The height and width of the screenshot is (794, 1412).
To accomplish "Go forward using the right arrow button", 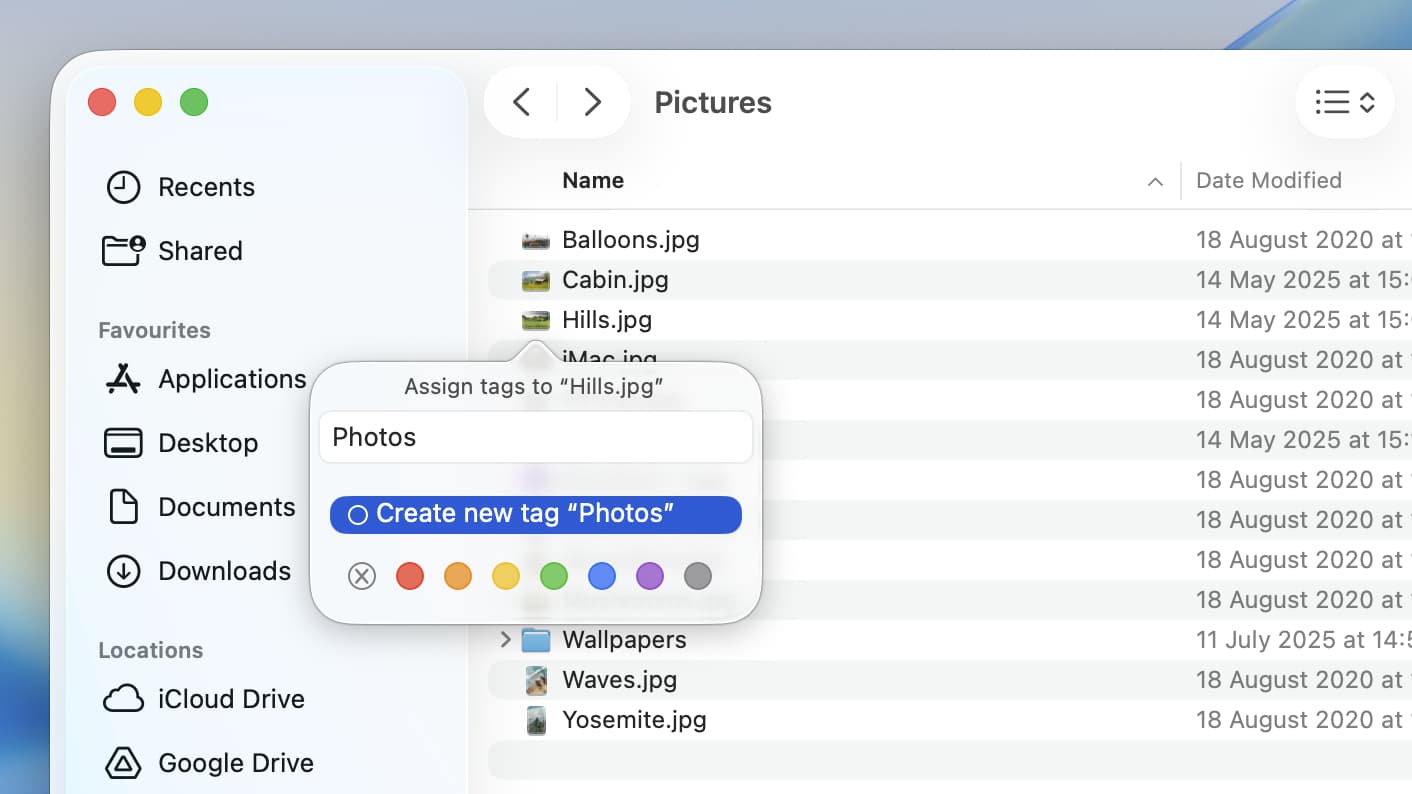I will (592, 102).
